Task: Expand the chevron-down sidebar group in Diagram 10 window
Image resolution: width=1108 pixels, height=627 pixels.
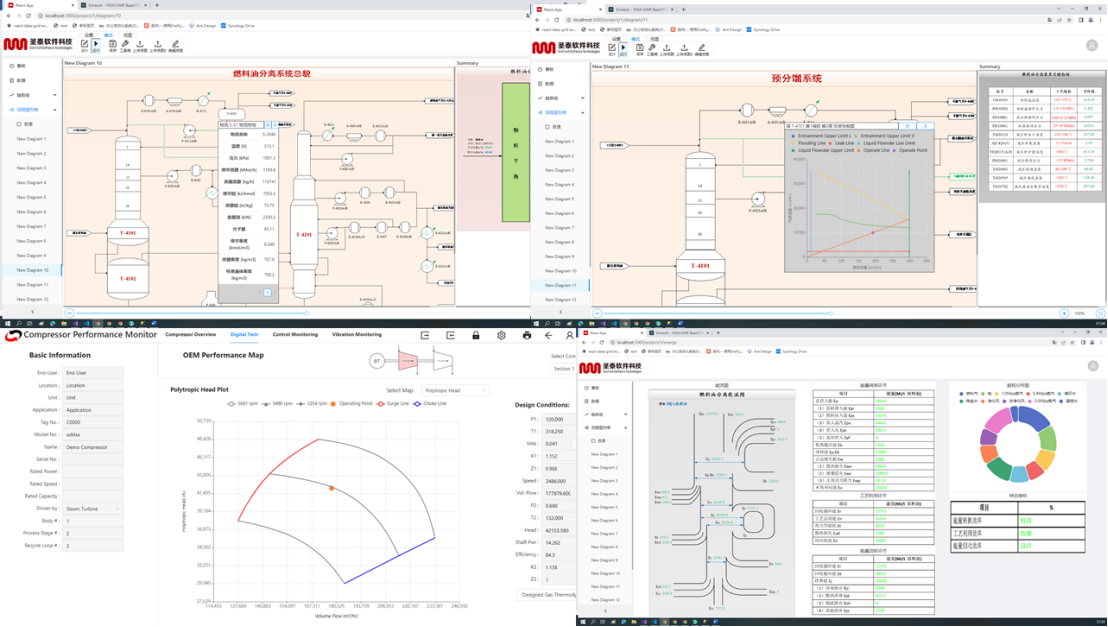Action: (x=54, y=95)
